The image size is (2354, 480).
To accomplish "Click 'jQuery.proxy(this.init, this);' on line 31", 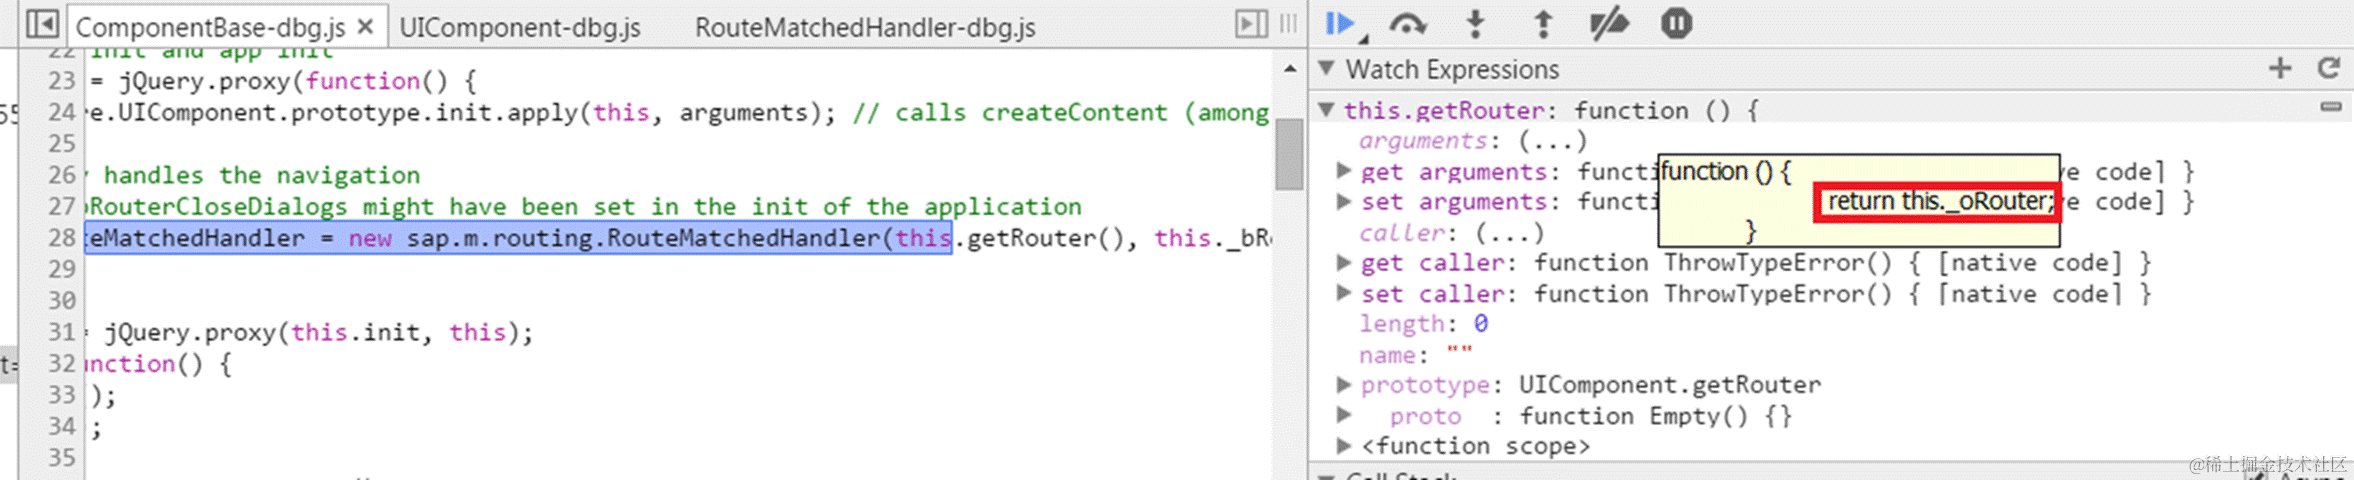I will (x=319, y=332).
